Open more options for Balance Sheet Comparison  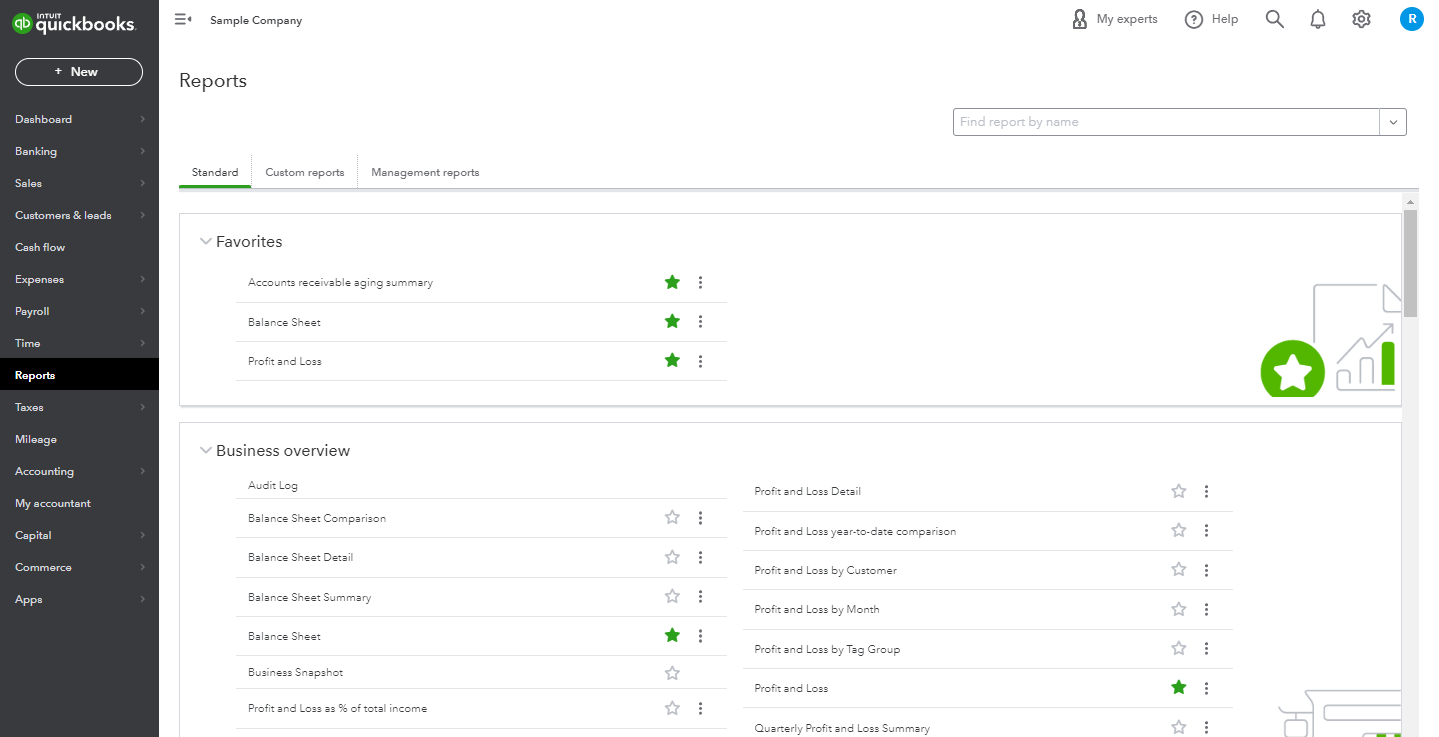(700, 518)
